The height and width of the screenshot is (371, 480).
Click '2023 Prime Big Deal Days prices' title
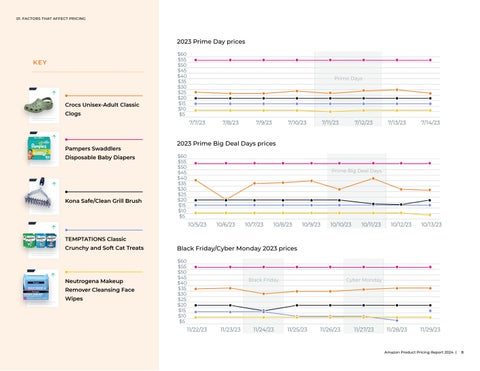(226, 144)
